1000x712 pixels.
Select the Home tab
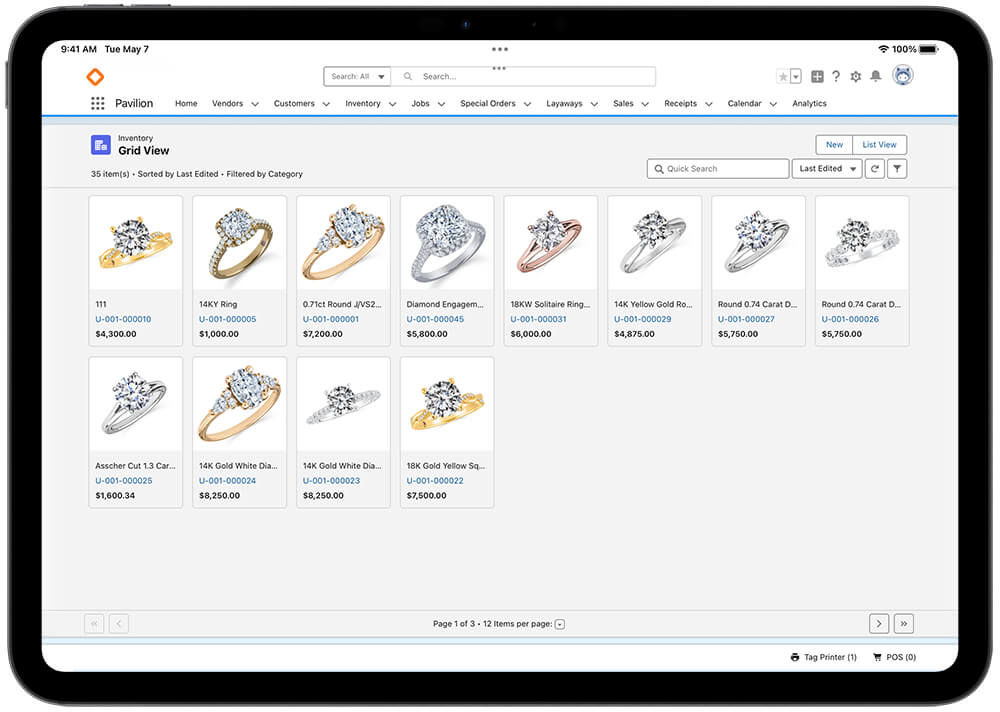(186, 103)
